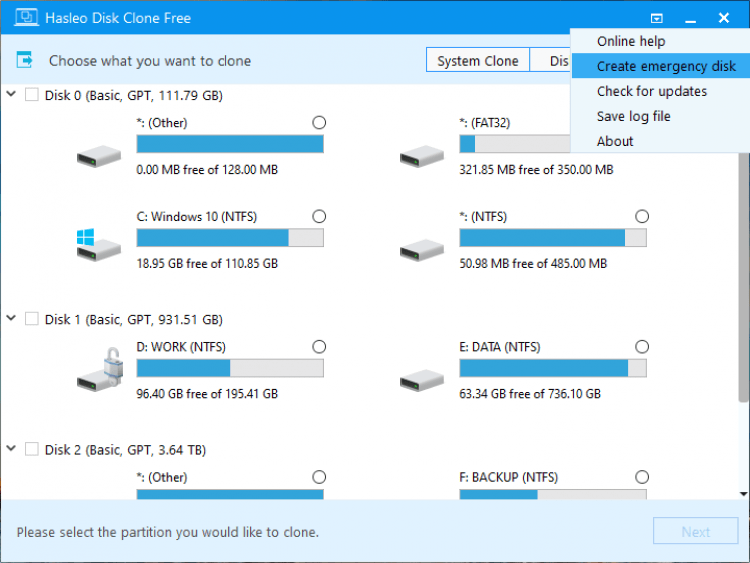750x563 pixels.
Task: Collapse the Disk 0 partition list
Action: (x=11, y=95)
